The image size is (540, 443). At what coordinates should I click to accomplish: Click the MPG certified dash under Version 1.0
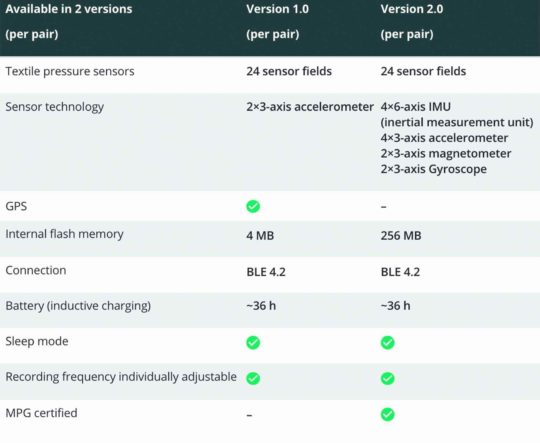(x=249, y=415)
